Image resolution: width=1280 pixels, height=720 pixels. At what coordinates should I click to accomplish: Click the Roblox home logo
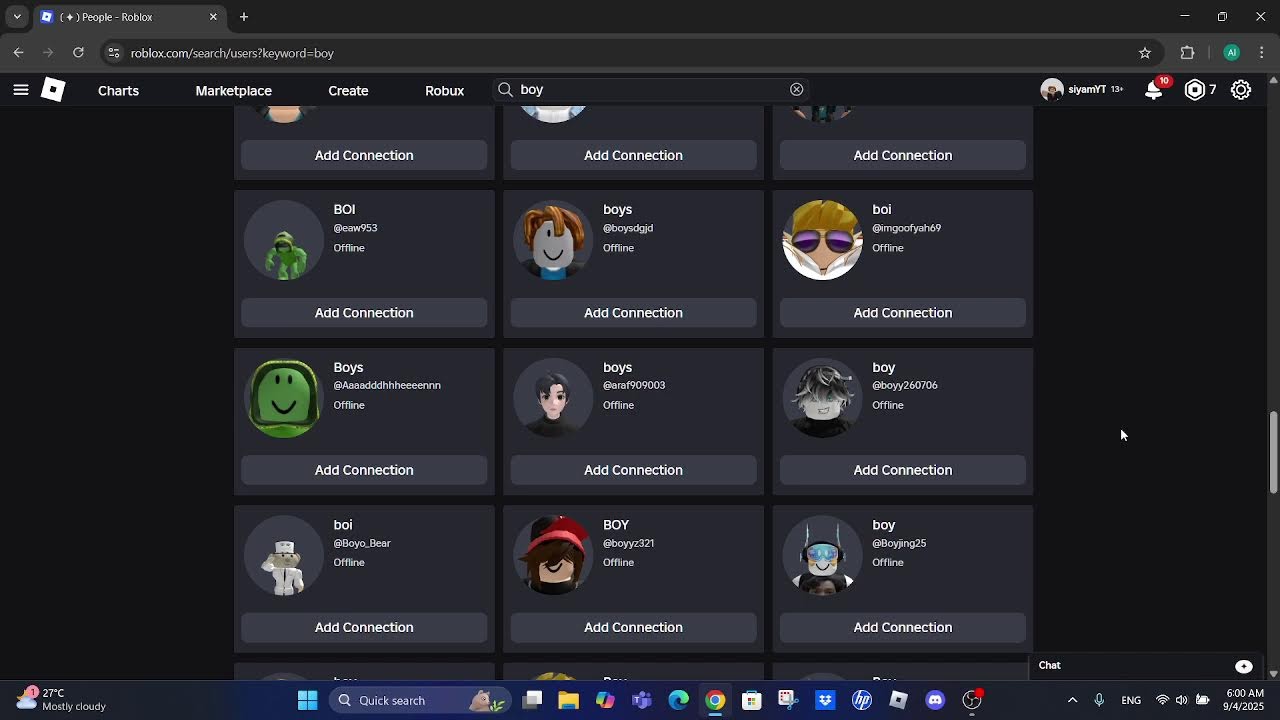coord(53,90)
